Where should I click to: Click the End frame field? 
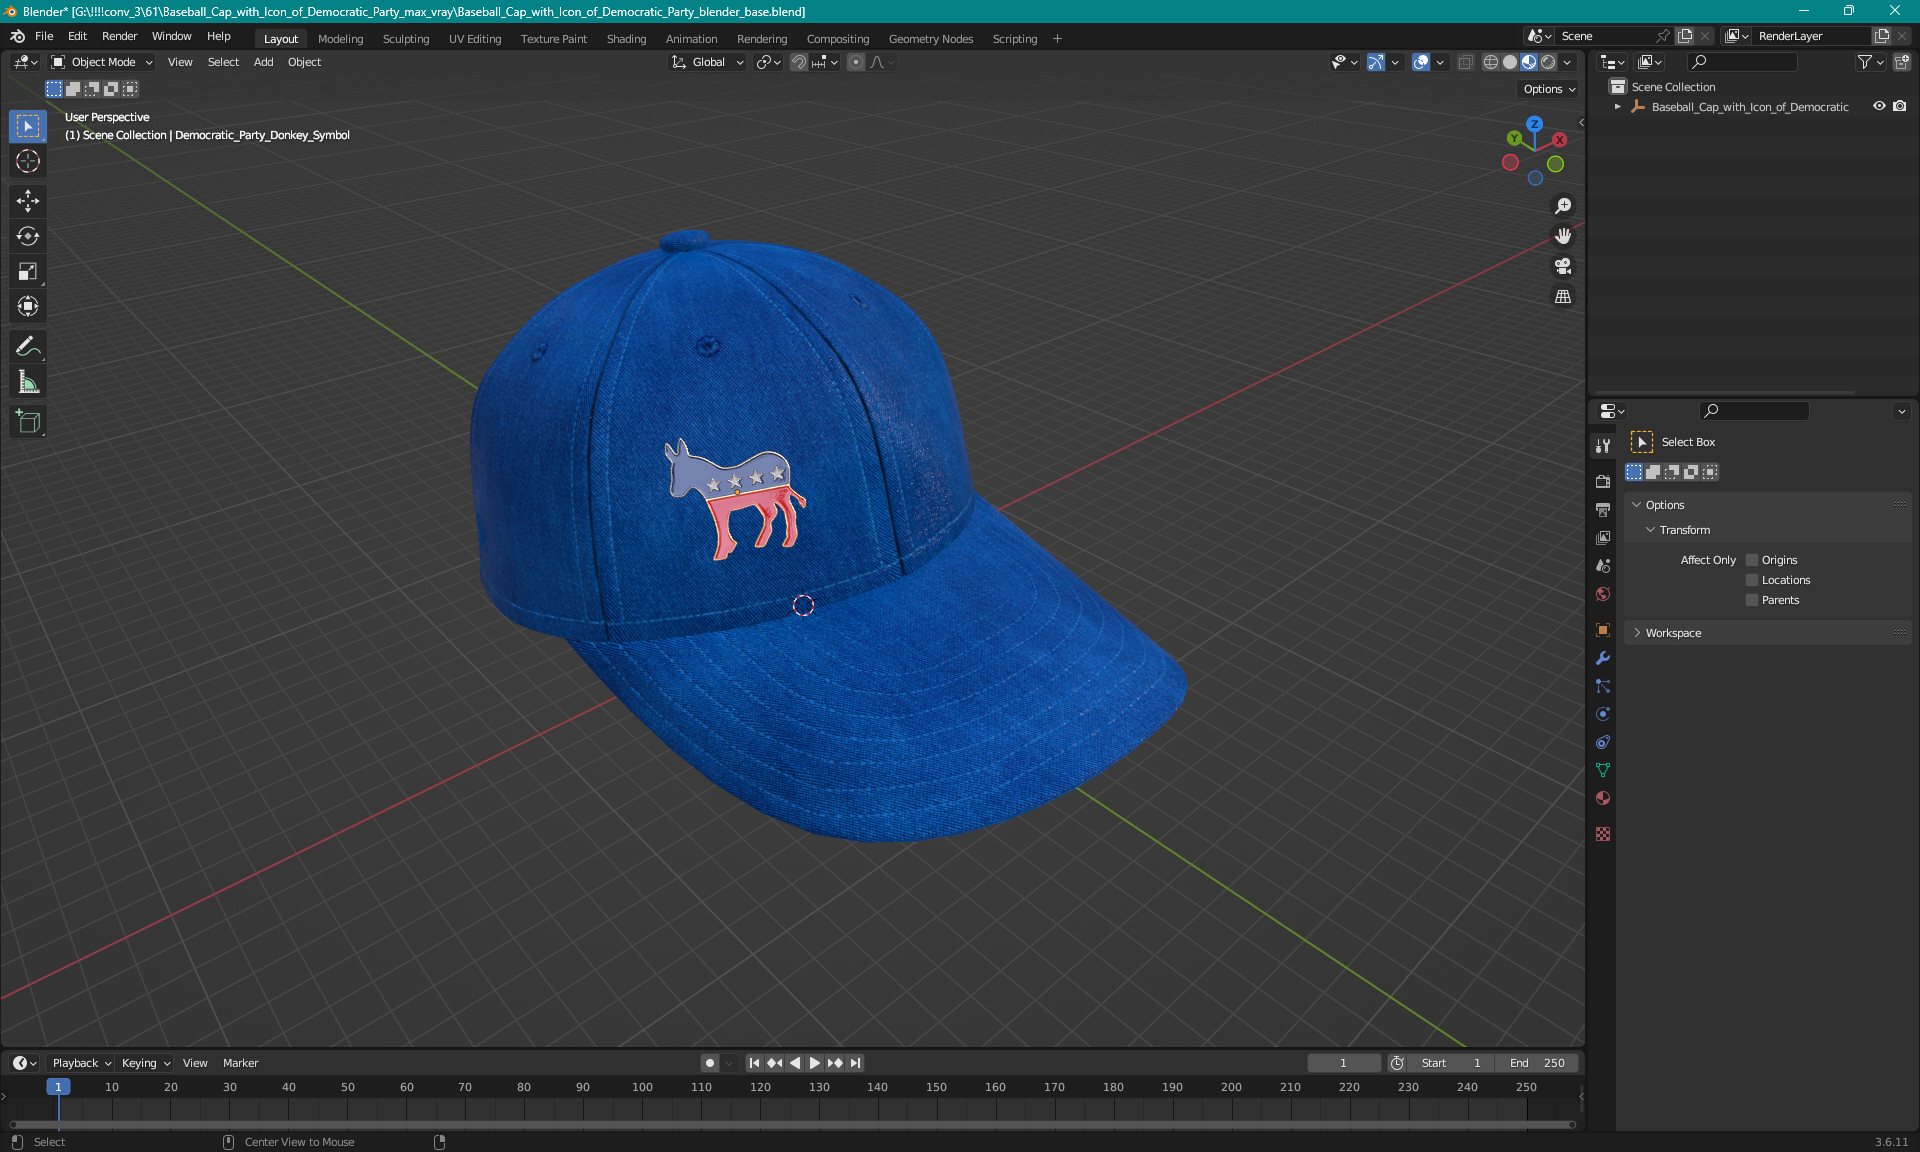[x=1537, y=1063]
